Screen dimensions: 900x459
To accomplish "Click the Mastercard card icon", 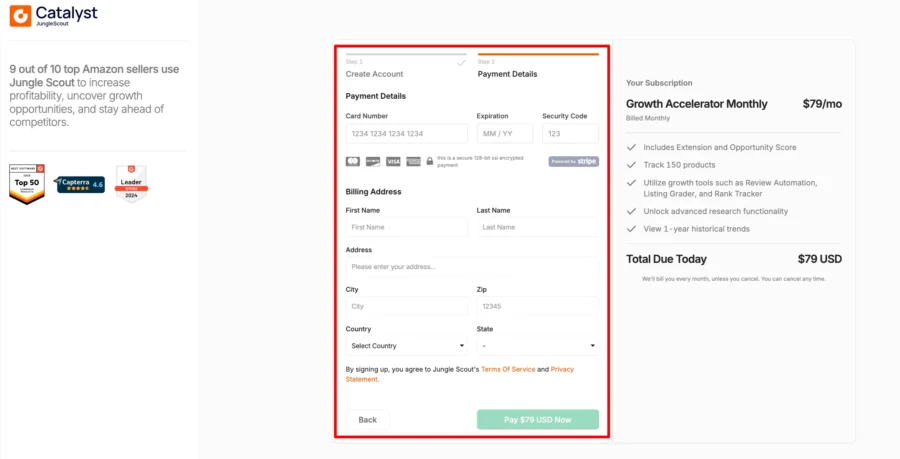I will pyautogui.click(x=353, y=162).
